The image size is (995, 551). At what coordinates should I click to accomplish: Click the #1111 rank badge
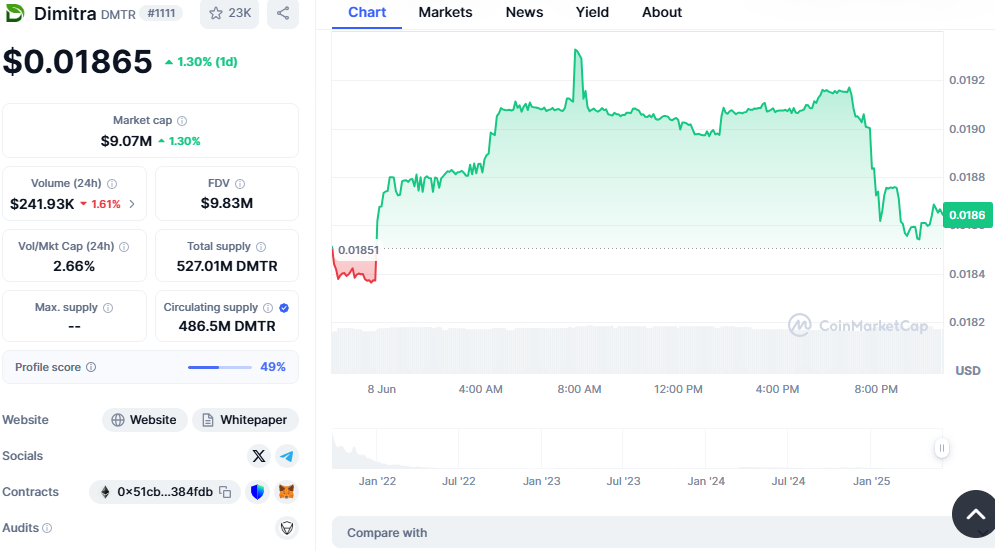click(x=161, y=13)
